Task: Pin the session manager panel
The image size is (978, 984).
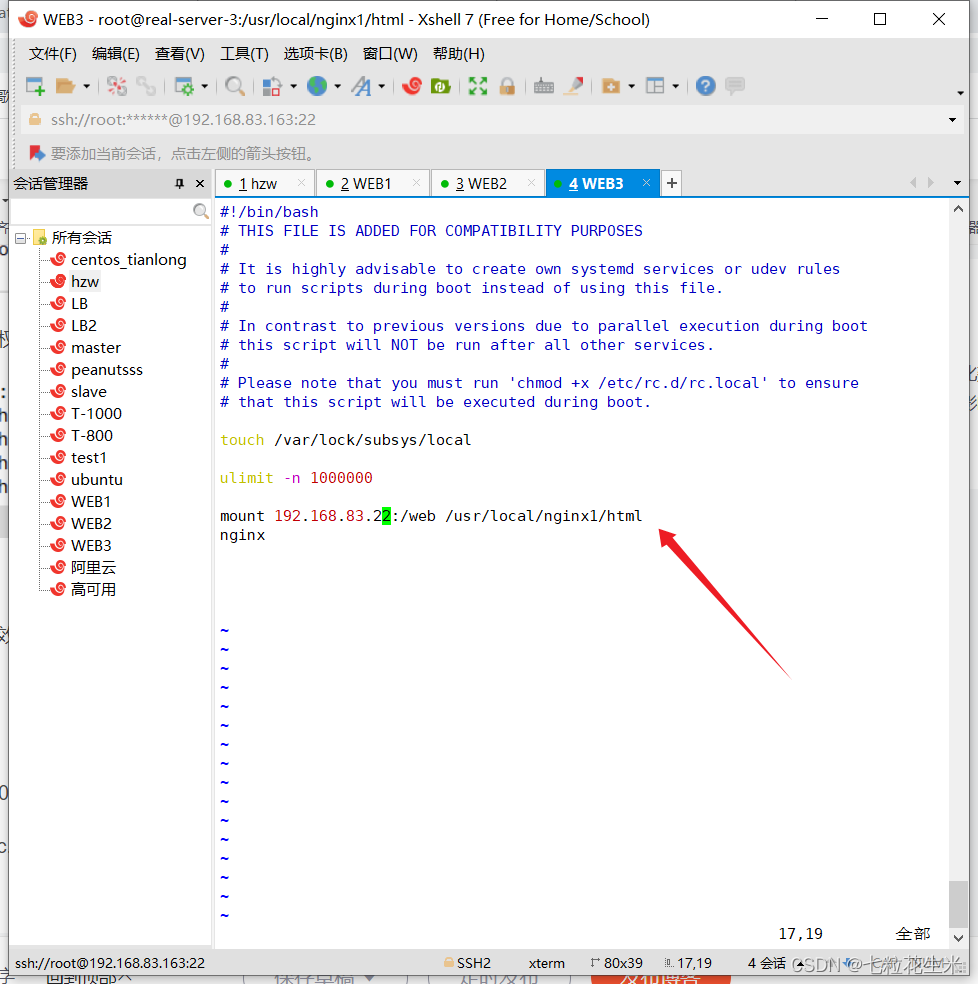Action: [180, 183]
